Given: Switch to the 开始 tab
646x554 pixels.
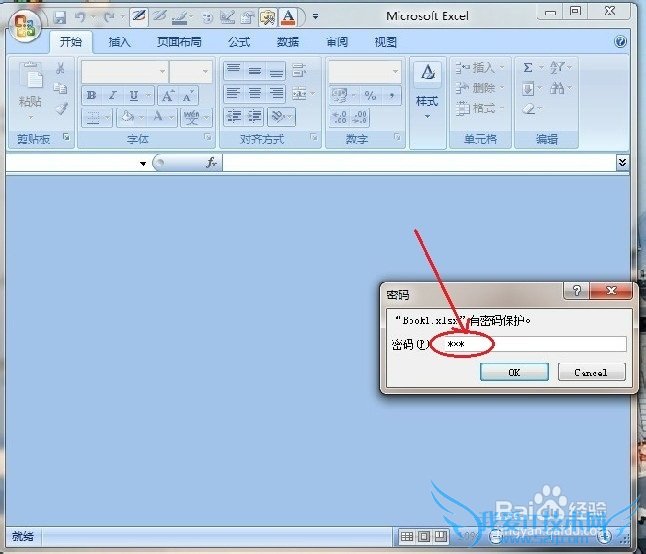Looking at the screenshot, I should click(x=71, y=42).
